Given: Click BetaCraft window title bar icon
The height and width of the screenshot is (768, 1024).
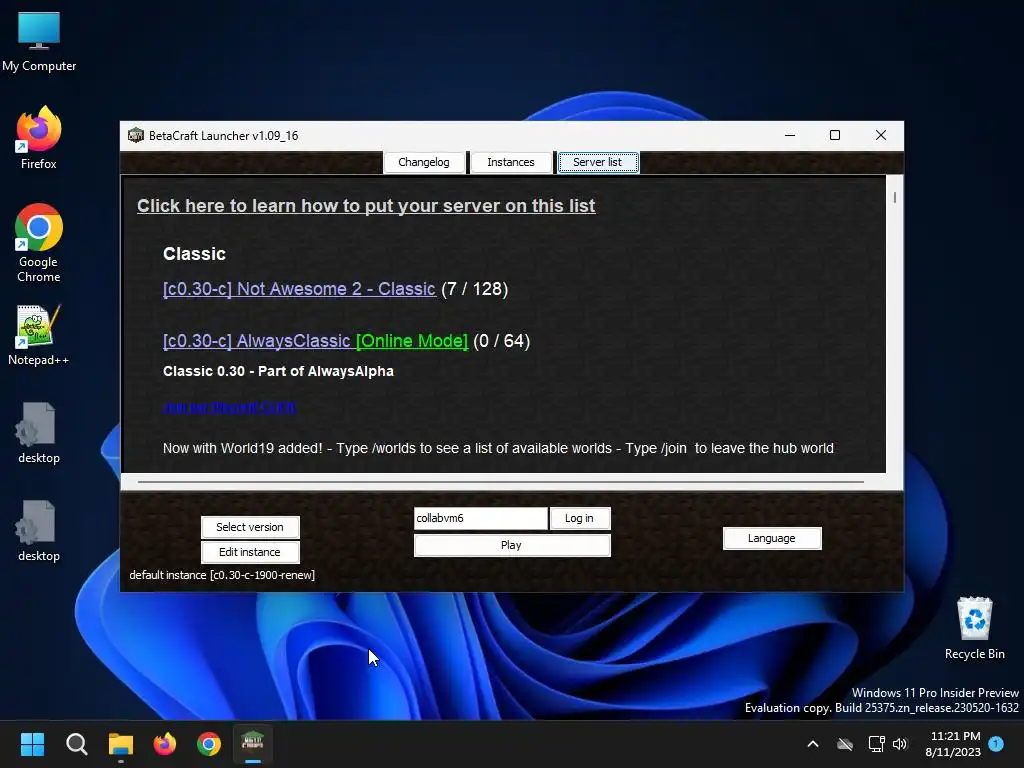Looking at the screenshot, I should click(136, 135).
